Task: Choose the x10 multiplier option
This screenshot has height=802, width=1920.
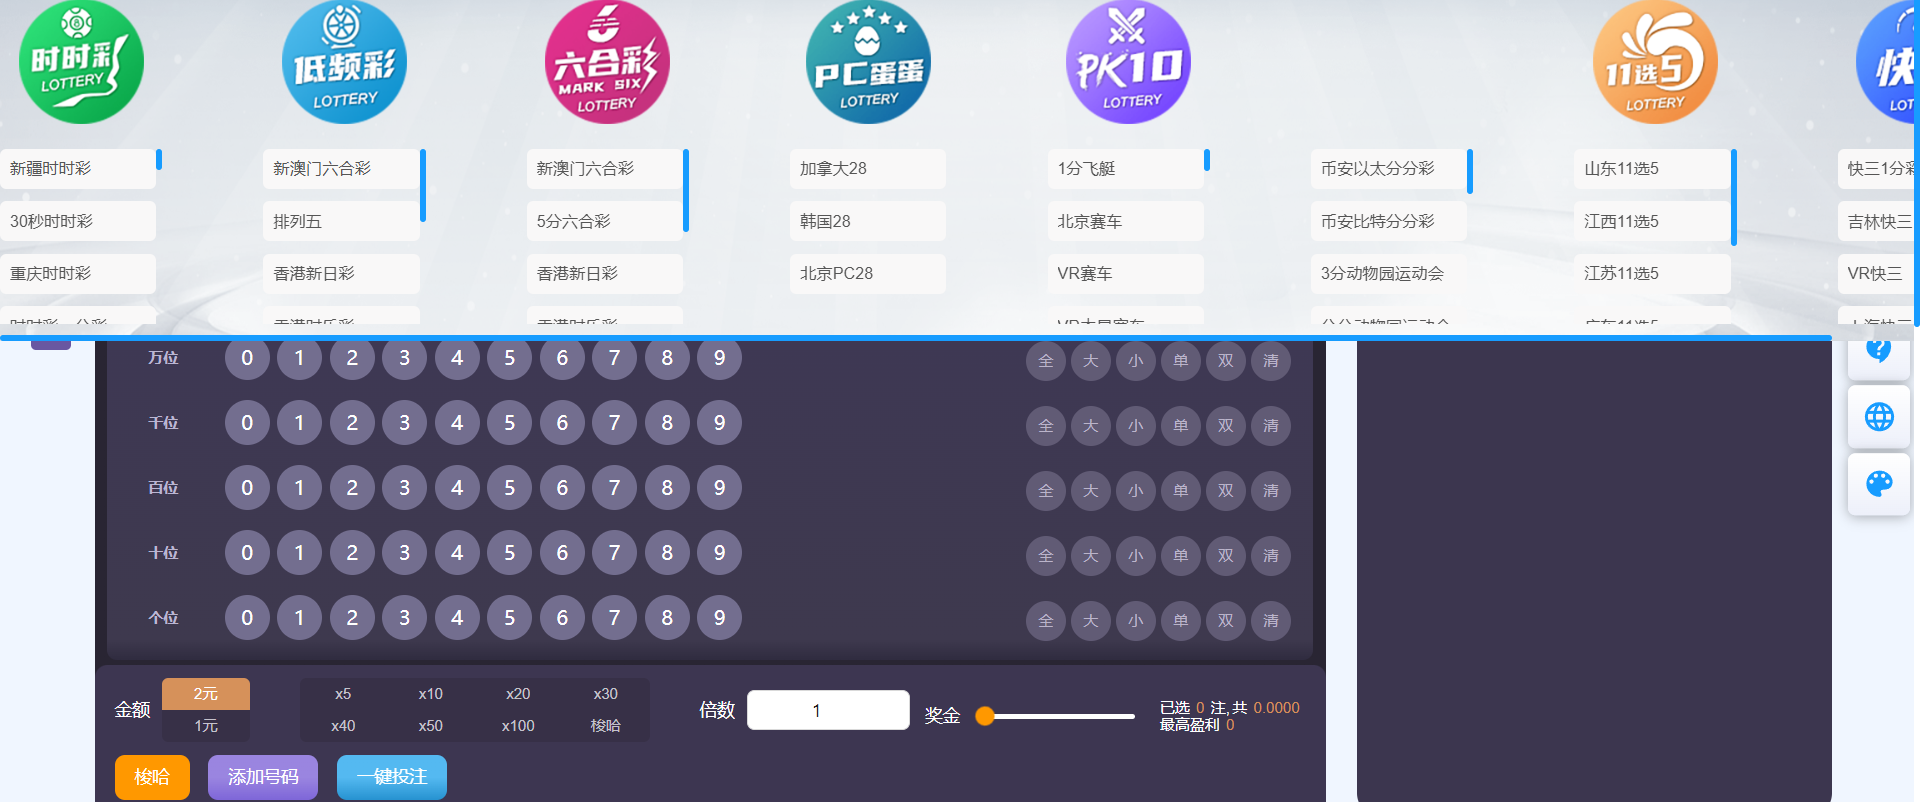Action: (x=430, y=694)
